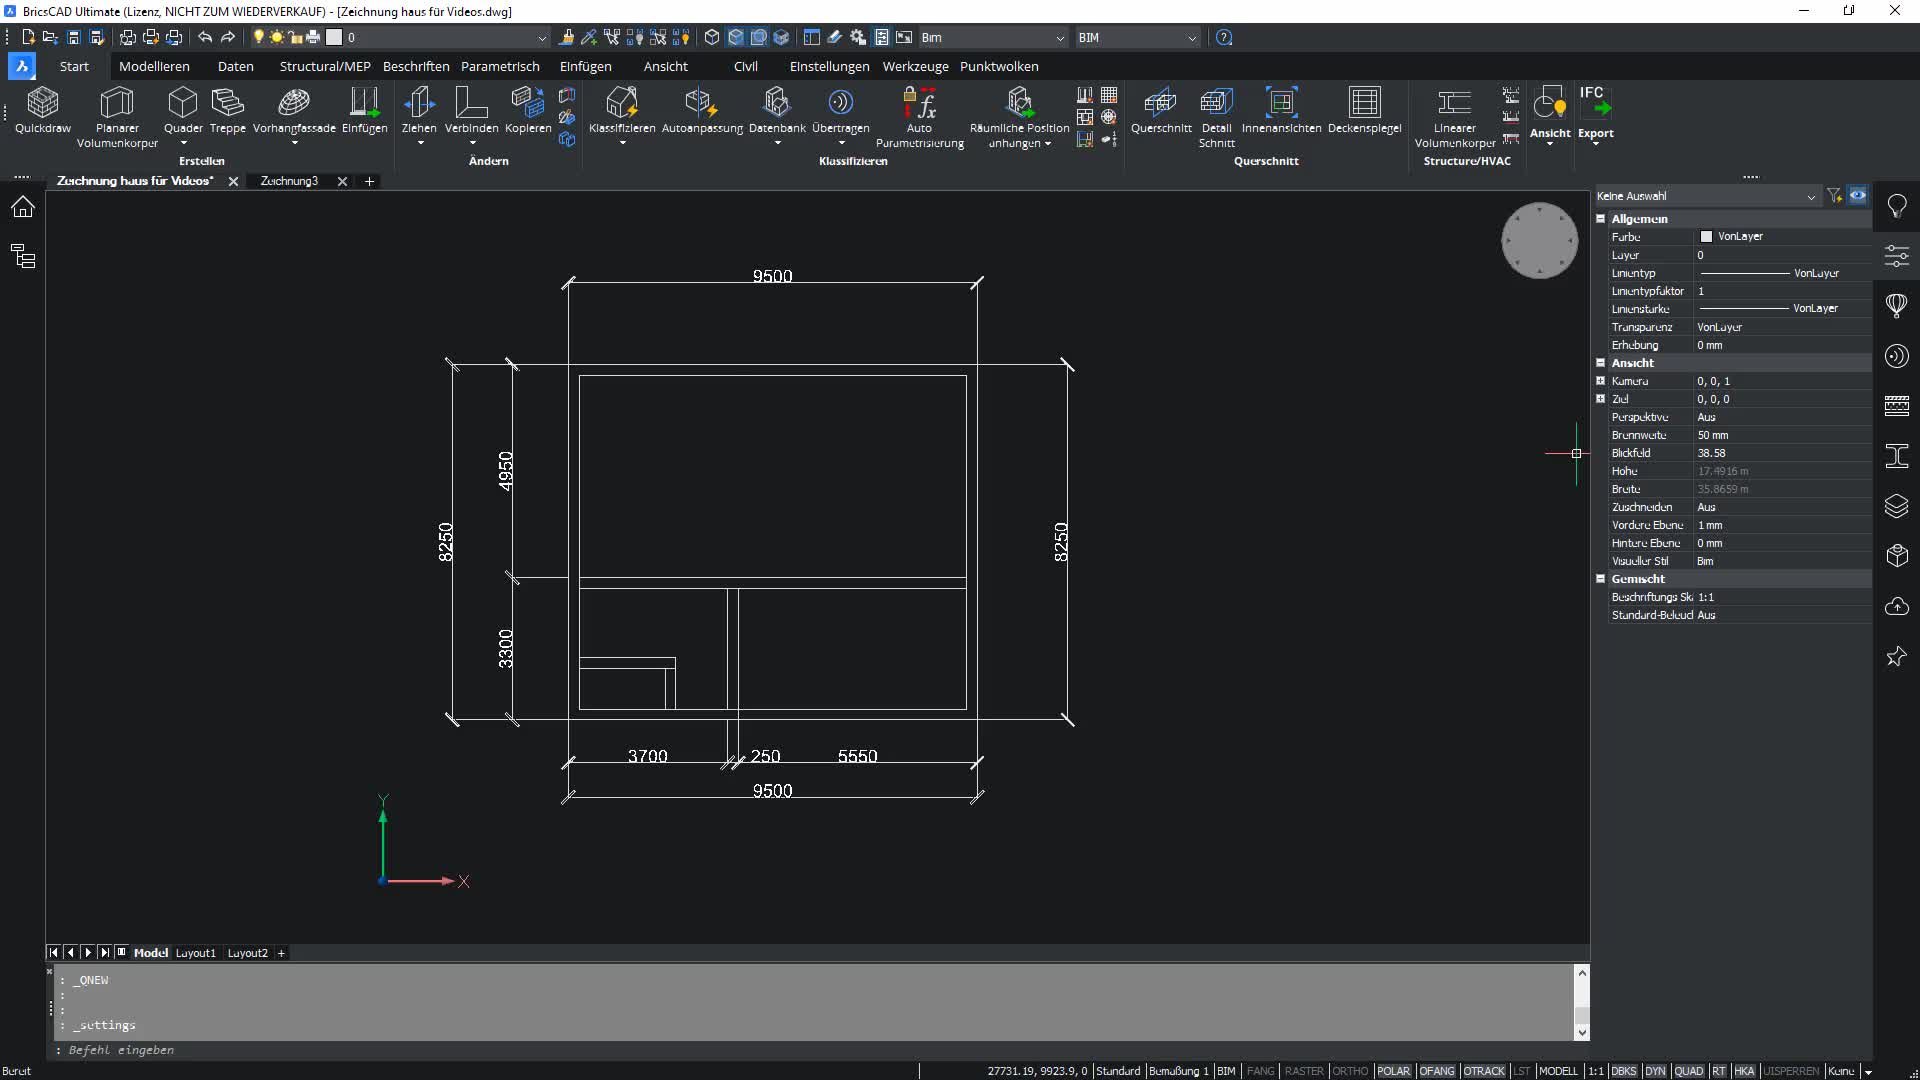Select the Quickdraw tool
Image resolution: width=1920 pixels, height=1080 pixels.
pos(43,110)
